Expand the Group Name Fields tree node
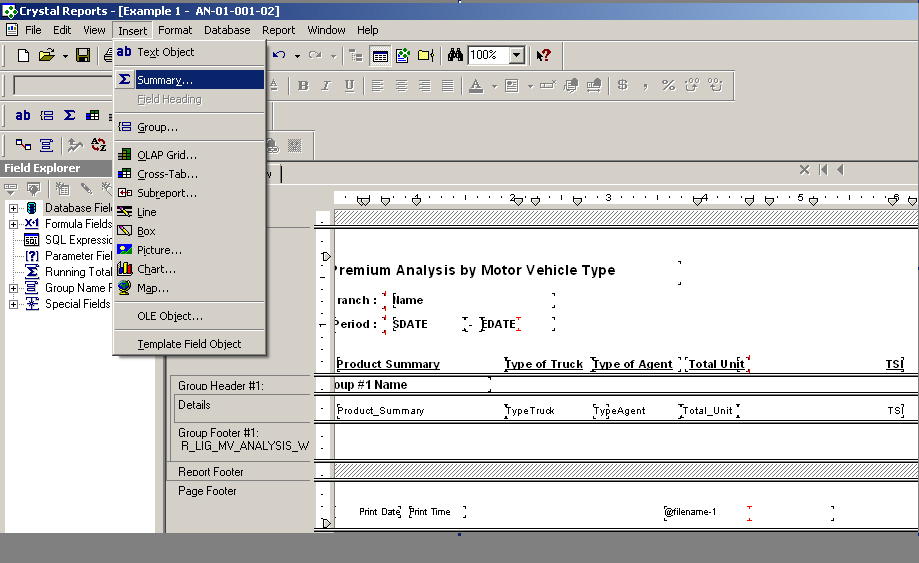The width and height of the screenshot is (919, 563). point(13,288)
